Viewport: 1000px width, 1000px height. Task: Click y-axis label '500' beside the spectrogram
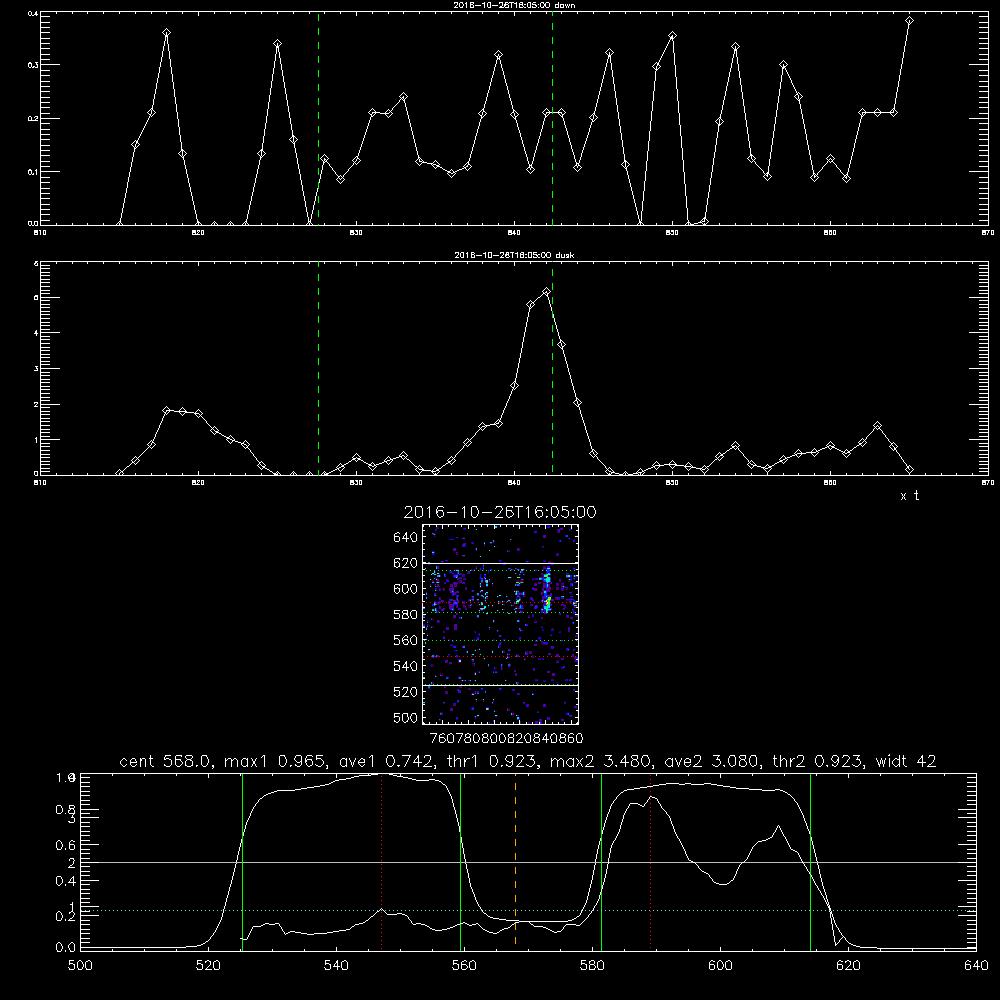406,718
